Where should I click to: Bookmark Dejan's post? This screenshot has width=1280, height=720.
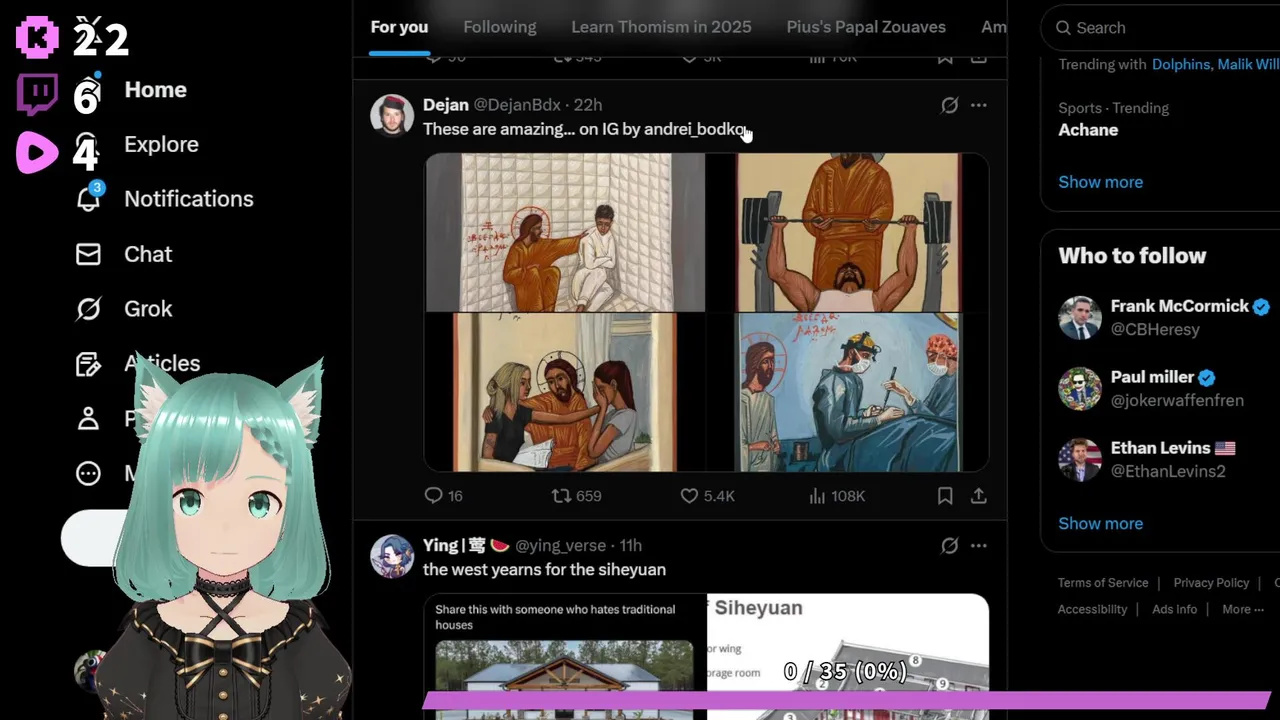click(945, 496)
